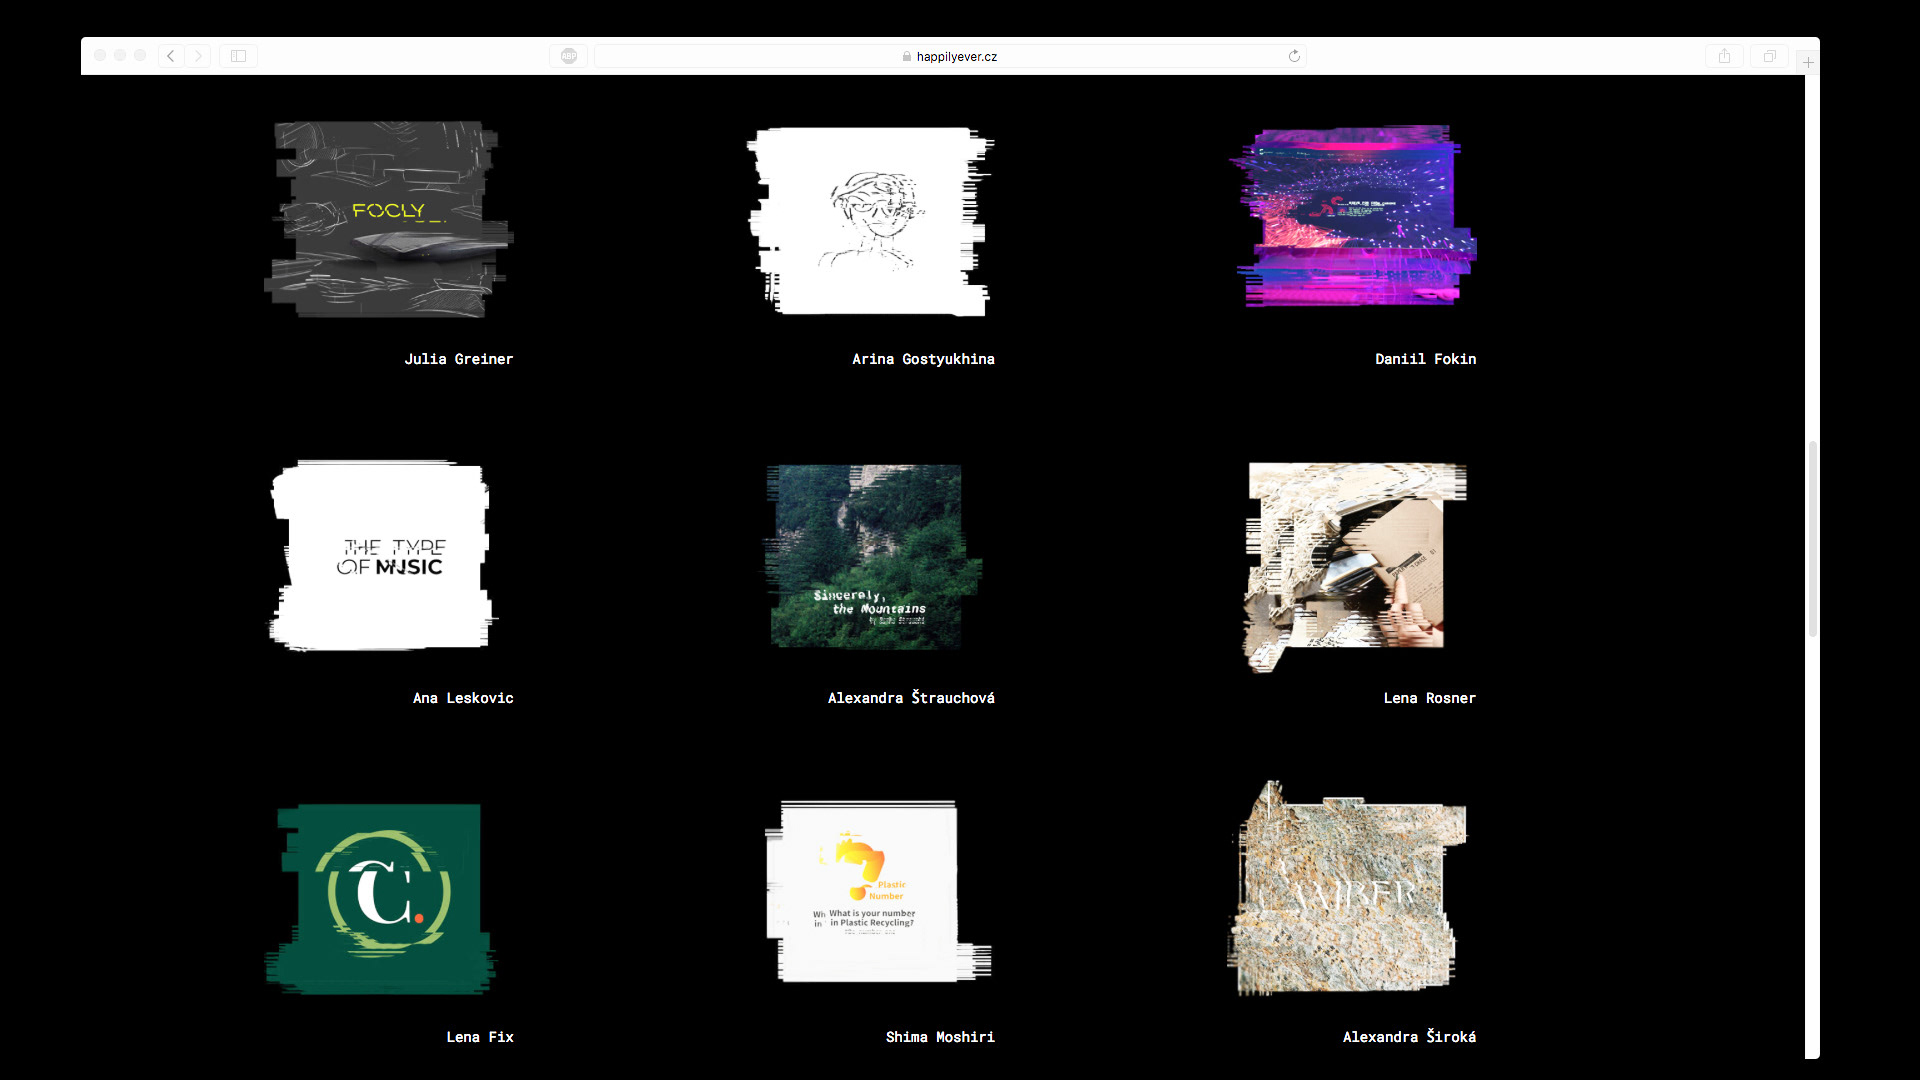Open the Share menu
The width and height of the screenshot is (1920, 1080).
pyautogui.click(x=1724, y=56)
